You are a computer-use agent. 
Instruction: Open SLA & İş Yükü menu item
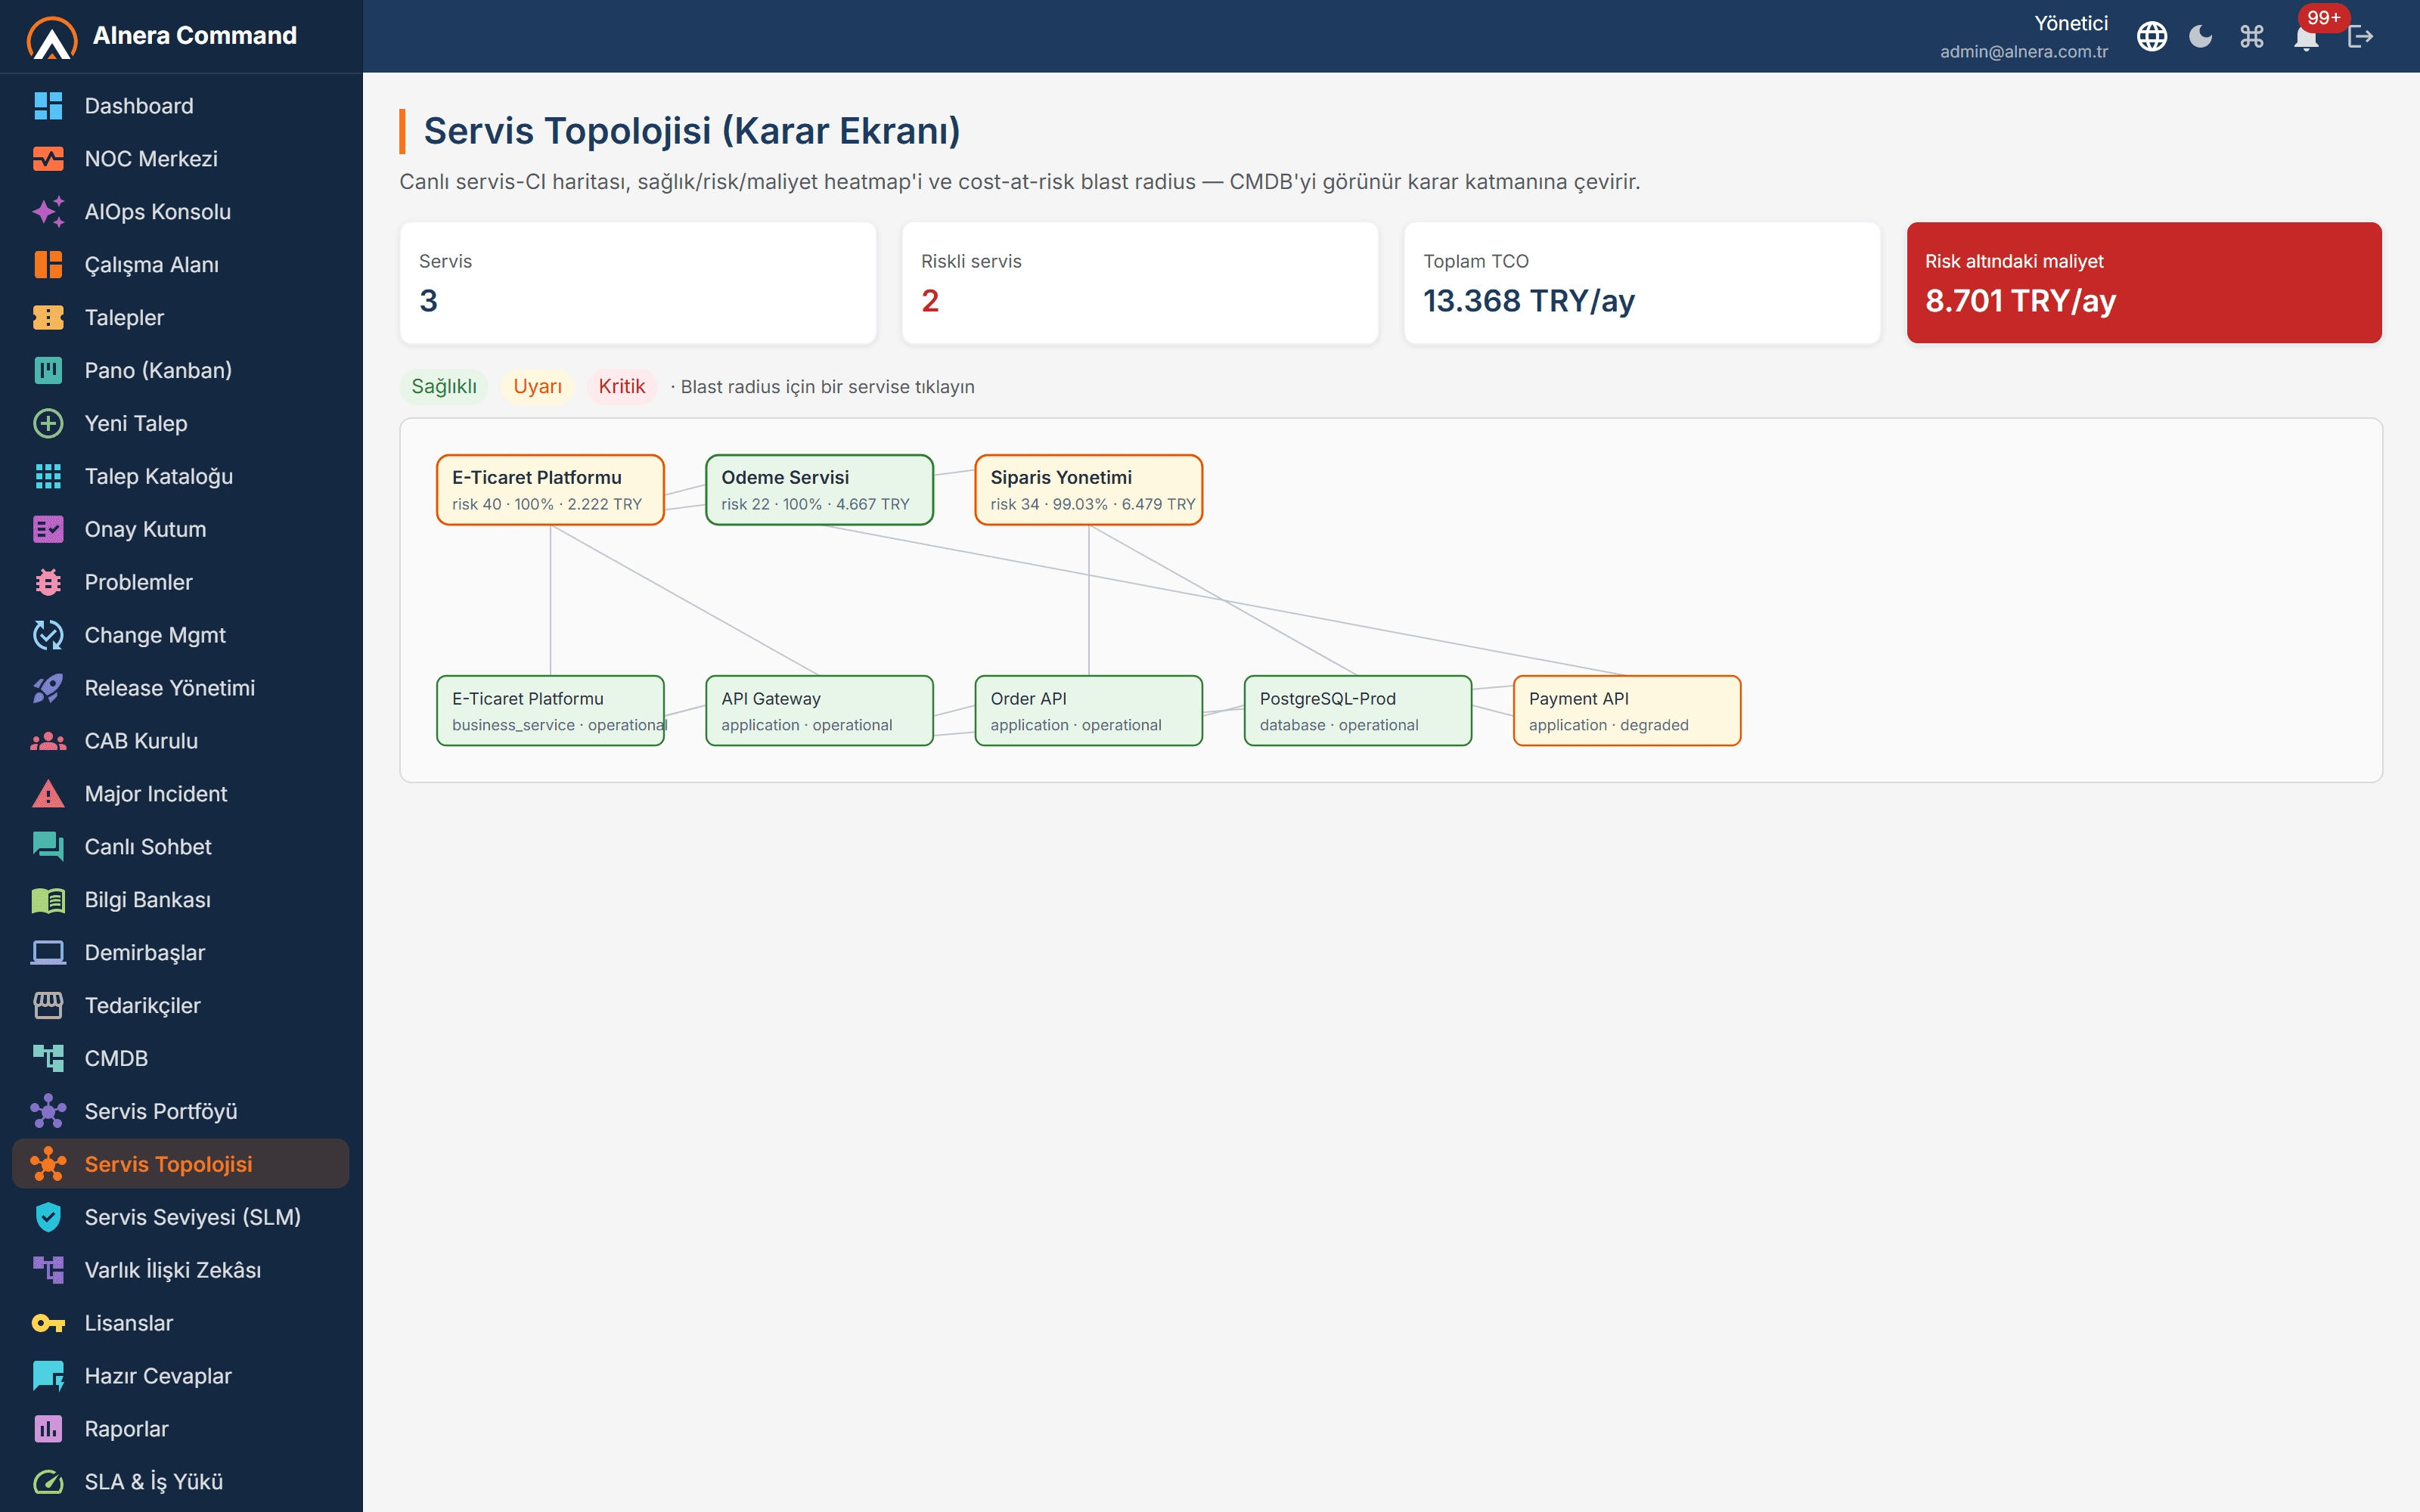tap(181, 1482)
